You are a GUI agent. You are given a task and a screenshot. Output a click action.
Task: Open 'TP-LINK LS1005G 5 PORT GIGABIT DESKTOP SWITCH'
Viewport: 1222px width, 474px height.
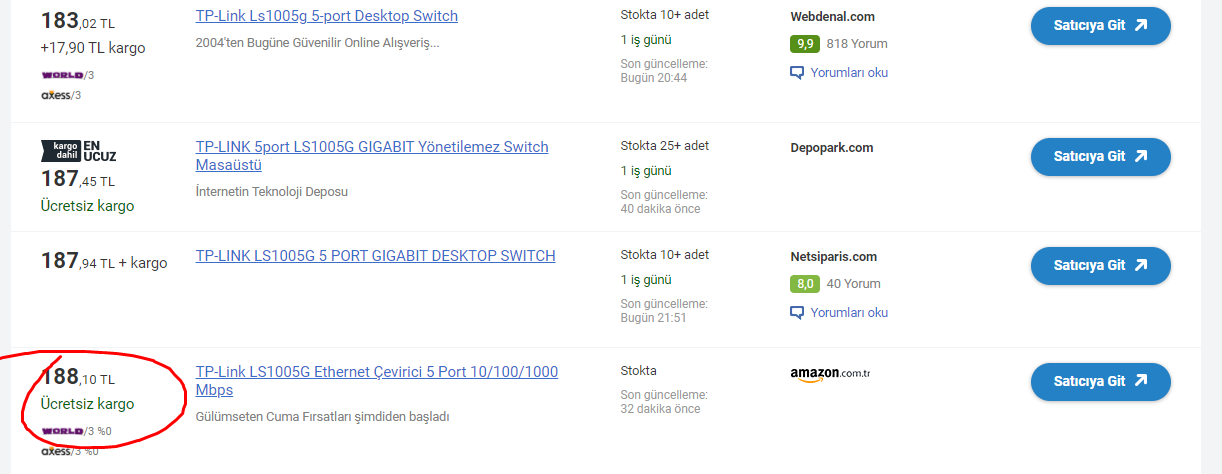coord(375,256)
